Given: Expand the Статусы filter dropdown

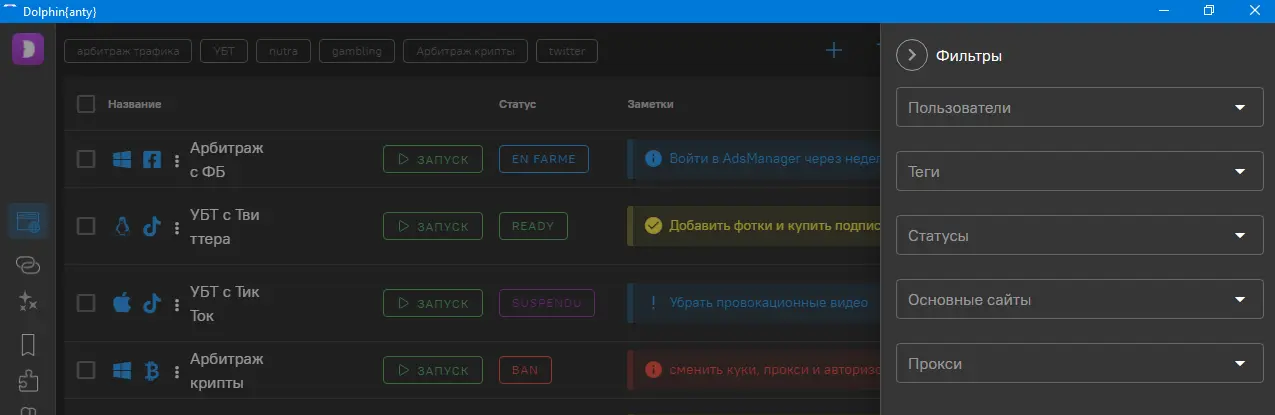Looking at the screenshot, I should (1080, 235).
